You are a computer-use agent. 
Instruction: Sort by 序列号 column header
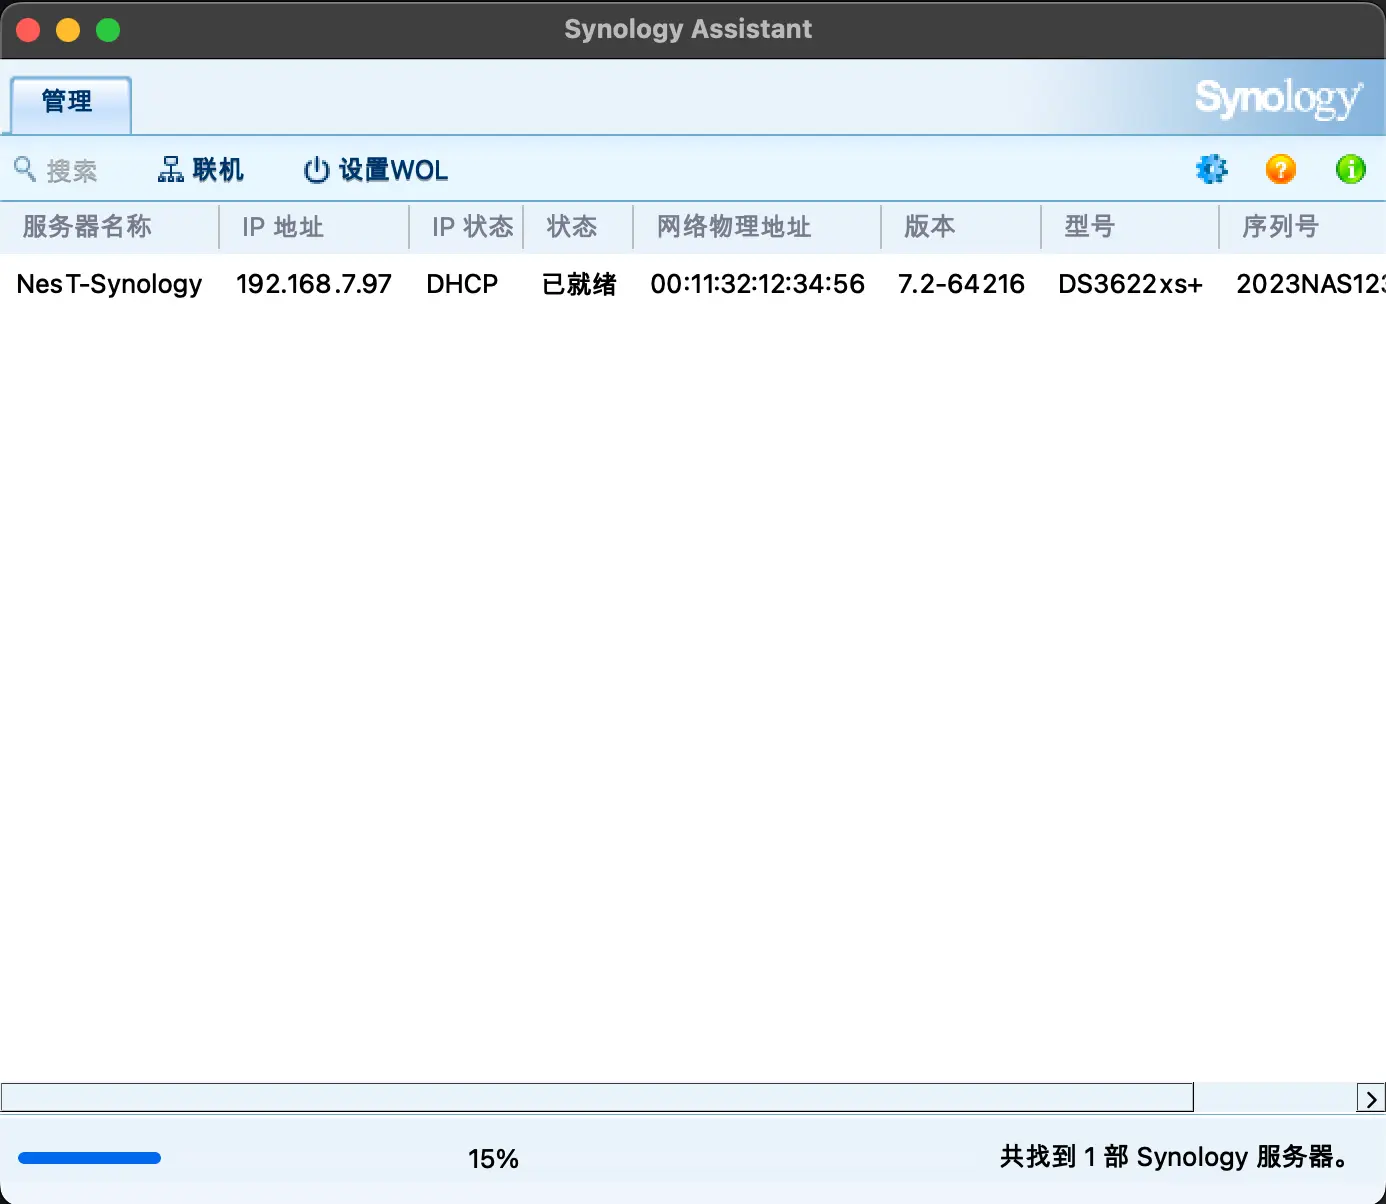click(x=1303, y=227)
